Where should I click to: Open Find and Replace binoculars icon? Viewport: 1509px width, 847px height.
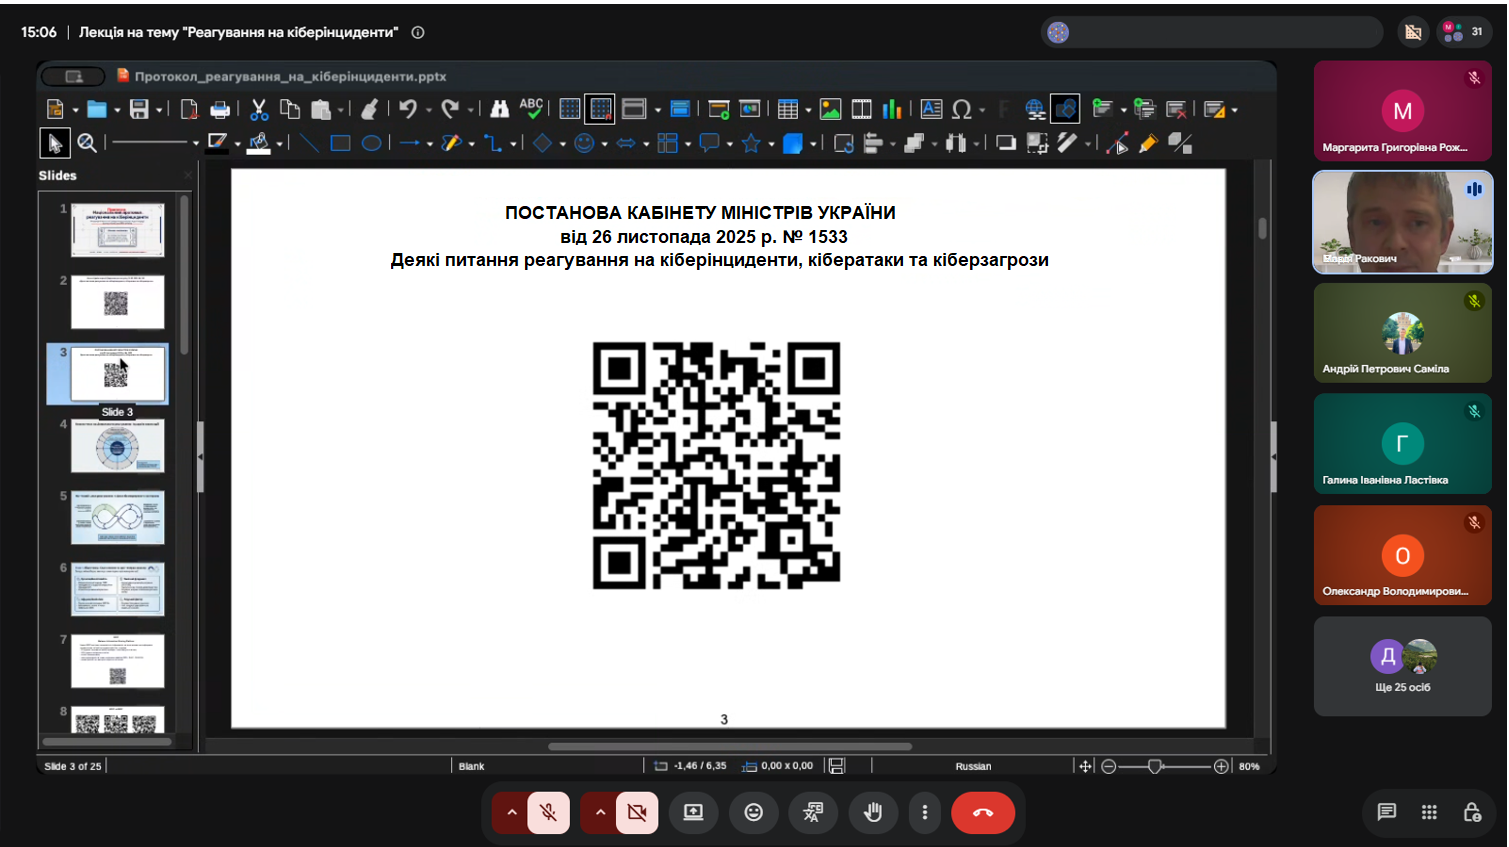500,110
